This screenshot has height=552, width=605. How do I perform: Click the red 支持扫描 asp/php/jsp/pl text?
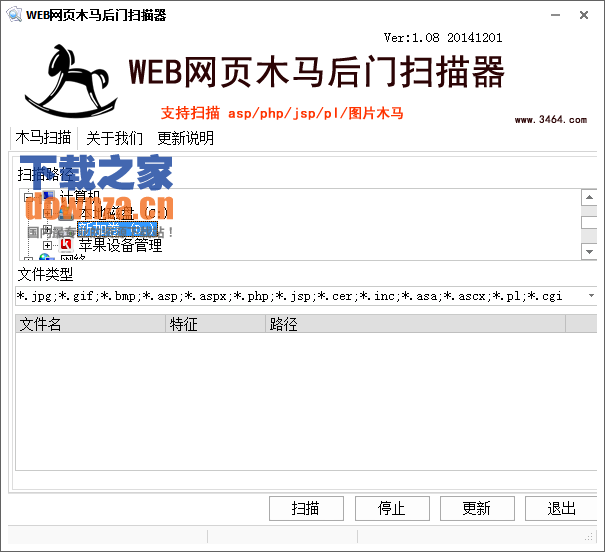coord(282,113)
